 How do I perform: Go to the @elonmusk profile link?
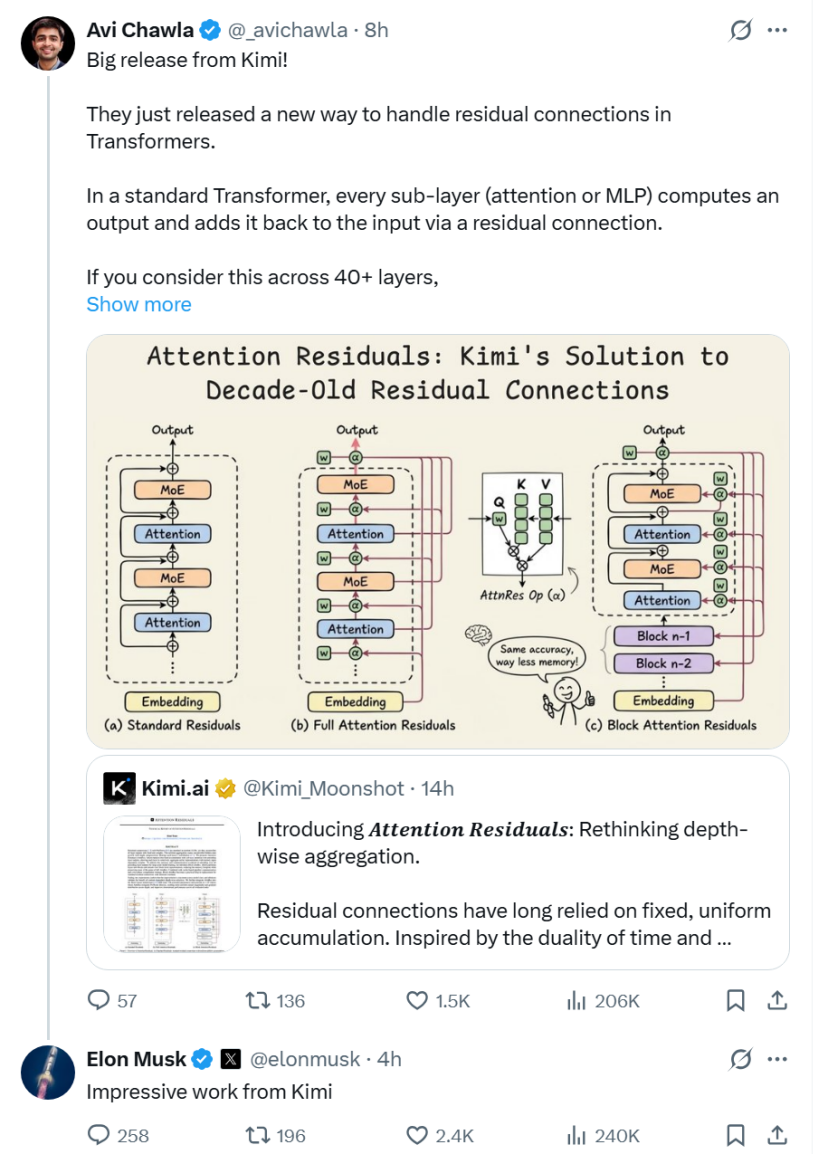coord(305,1058)
